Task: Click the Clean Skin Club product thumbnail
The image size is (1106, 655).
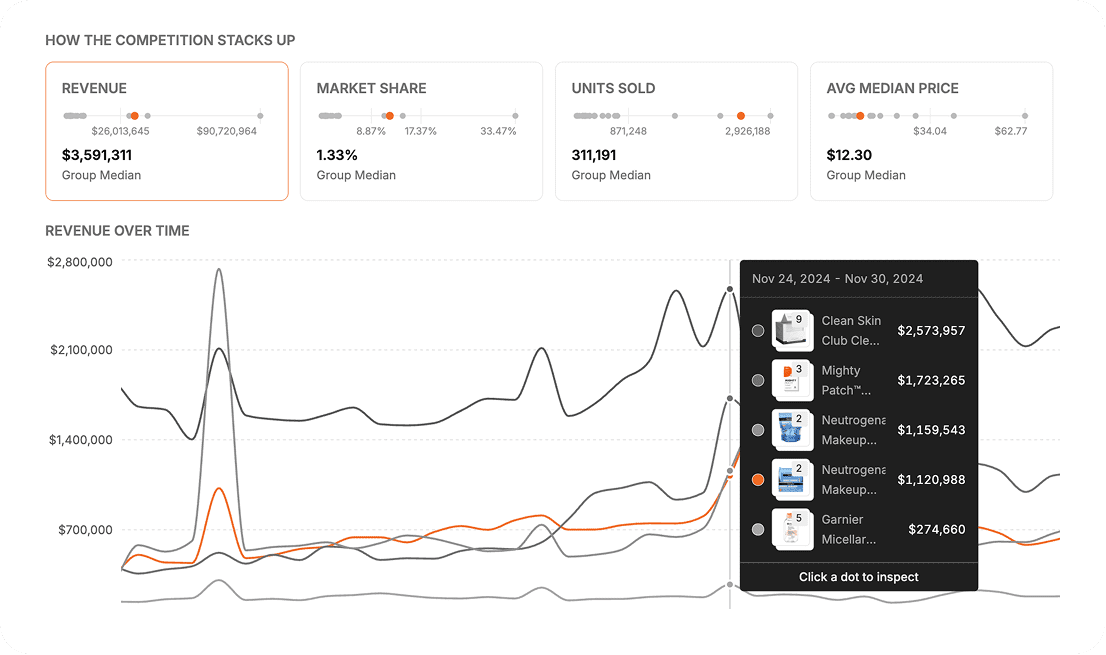Action: pyautogui.click(x=792, y=331)
